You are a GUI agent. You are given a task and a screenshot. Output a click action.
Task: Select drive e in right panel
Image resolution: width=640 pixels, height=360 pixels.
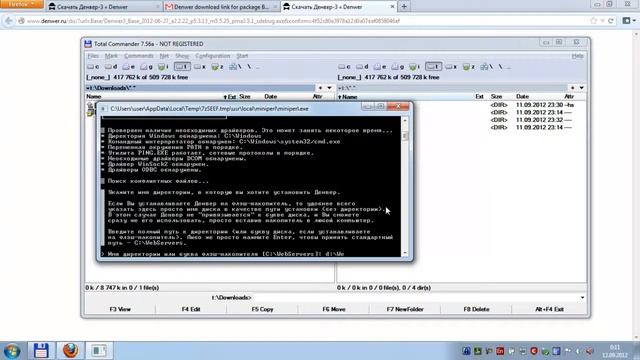pos(380,67)
